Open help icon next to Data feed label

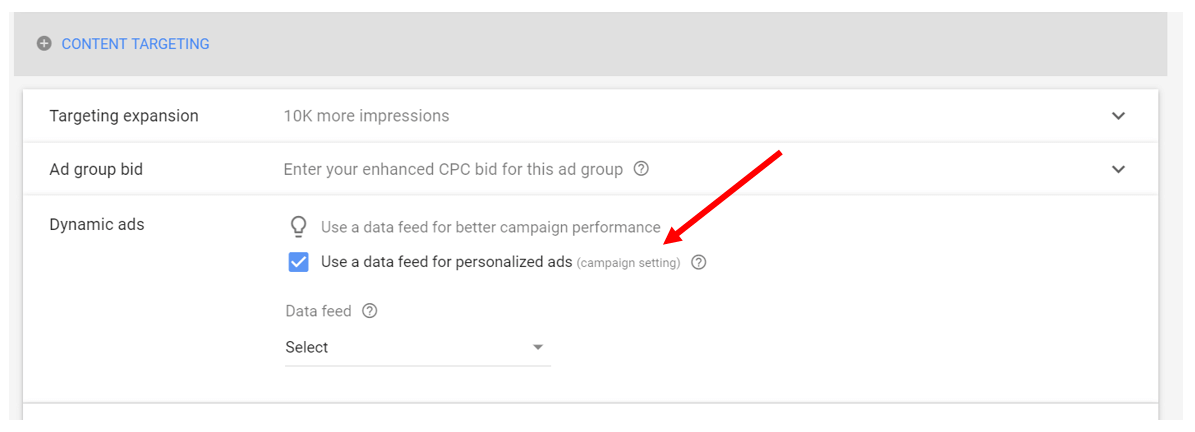click(x=370, y=311)
